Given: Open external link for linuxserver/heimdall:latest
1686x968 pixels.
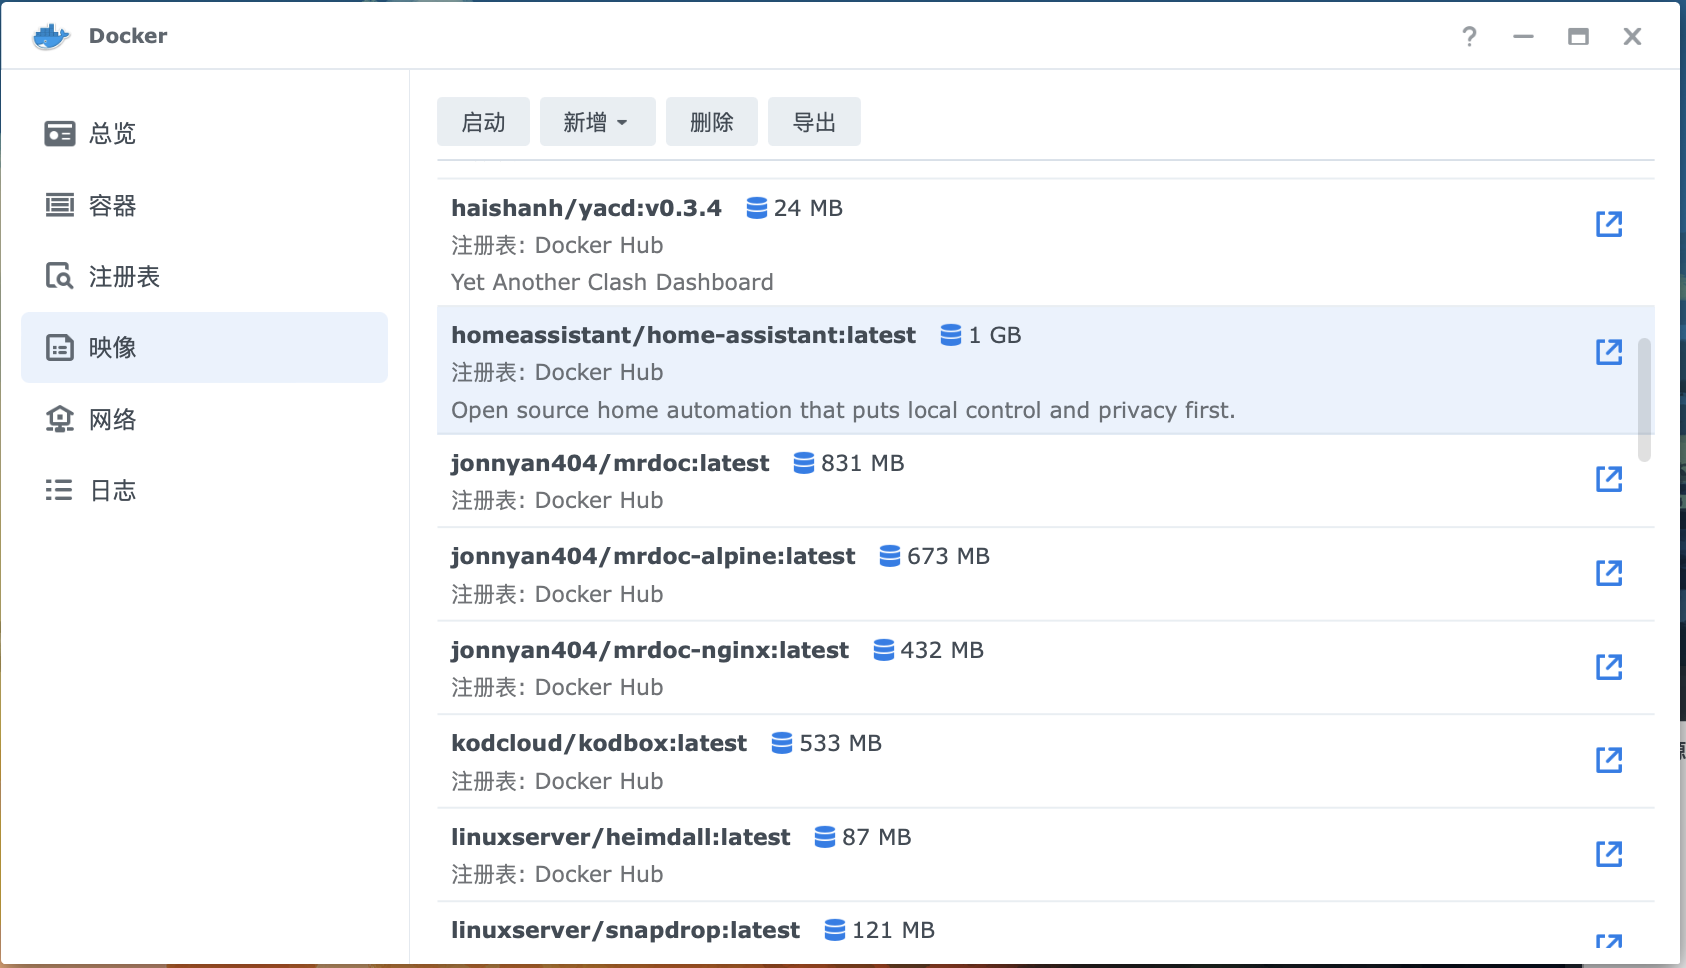Looking at the screenshot, I should (x=1609, y=854).
